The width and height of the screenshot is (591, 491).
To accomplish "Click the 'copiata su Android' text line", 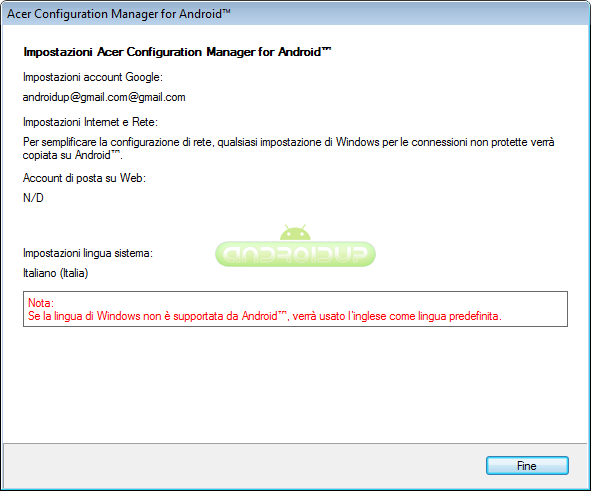I will (73, 155).
